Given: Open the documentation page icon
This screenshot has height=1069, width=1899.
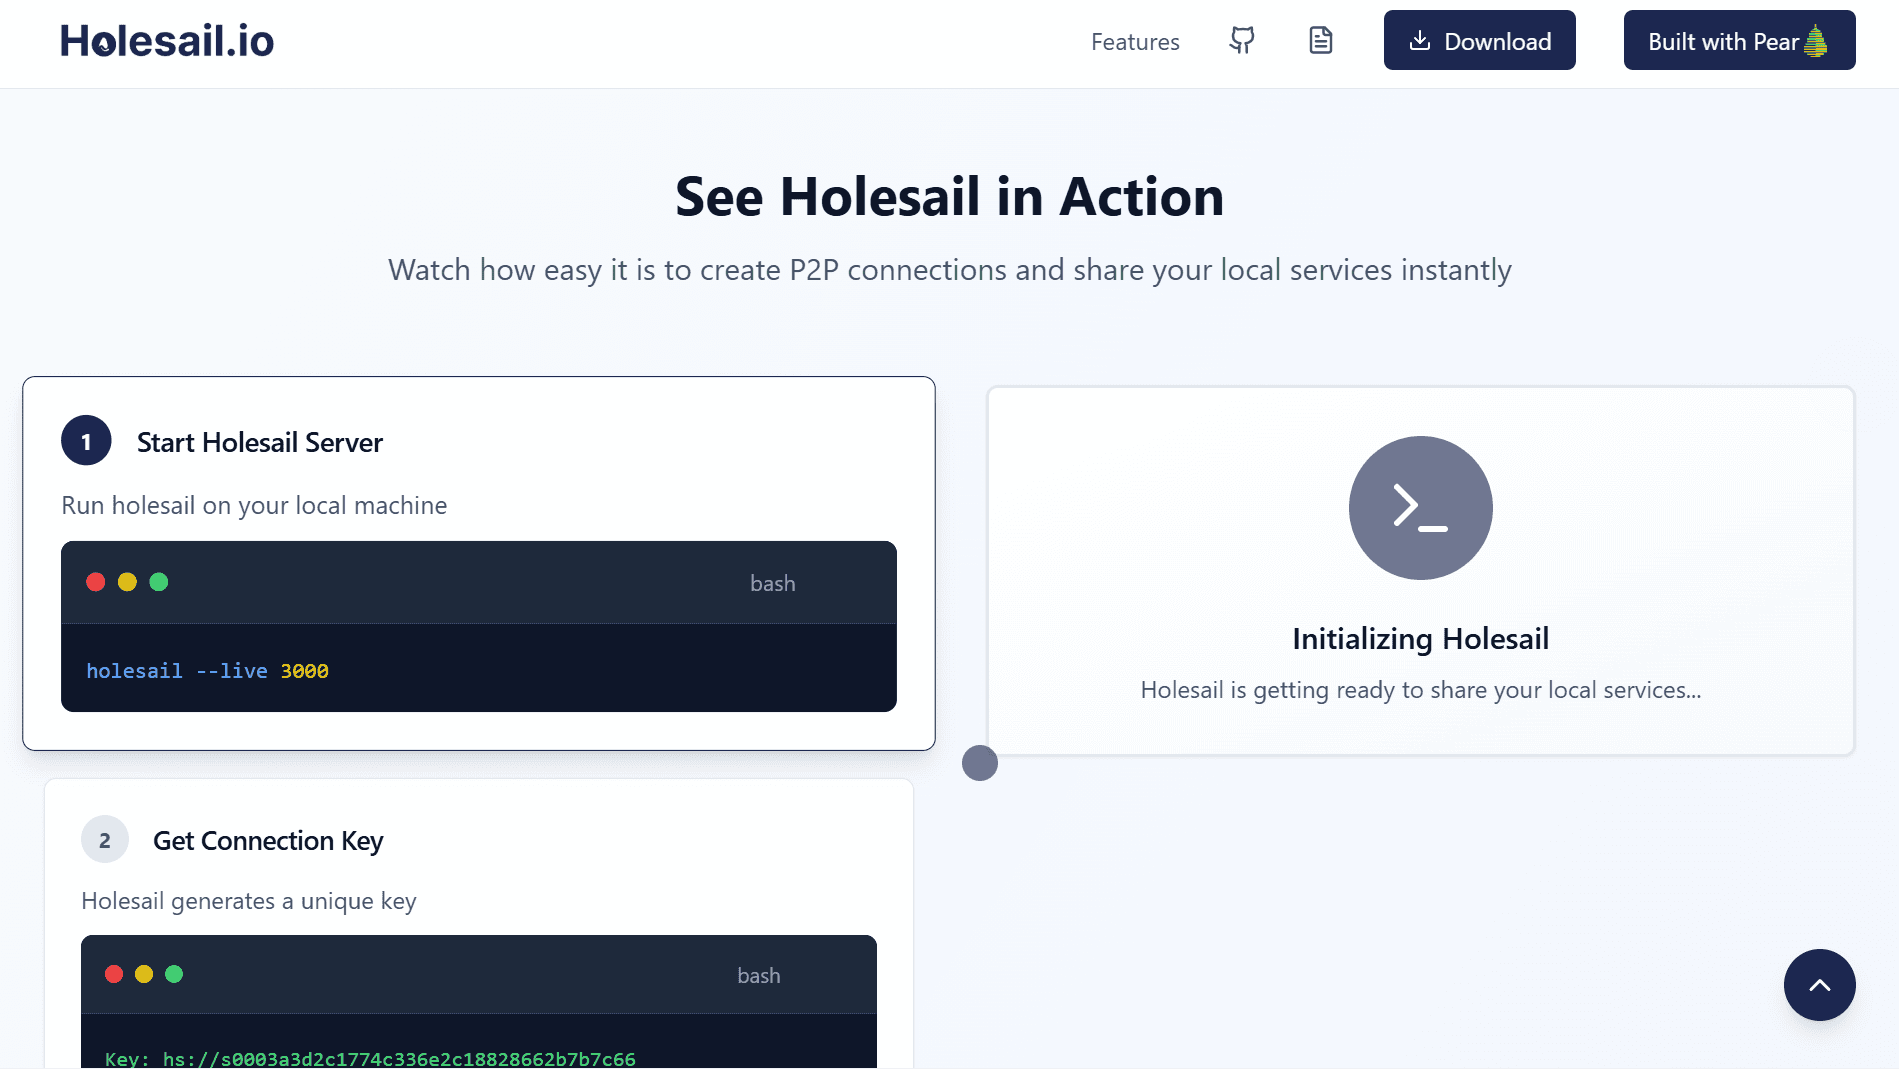Looking at the screenshot, I should (1321, 41).
